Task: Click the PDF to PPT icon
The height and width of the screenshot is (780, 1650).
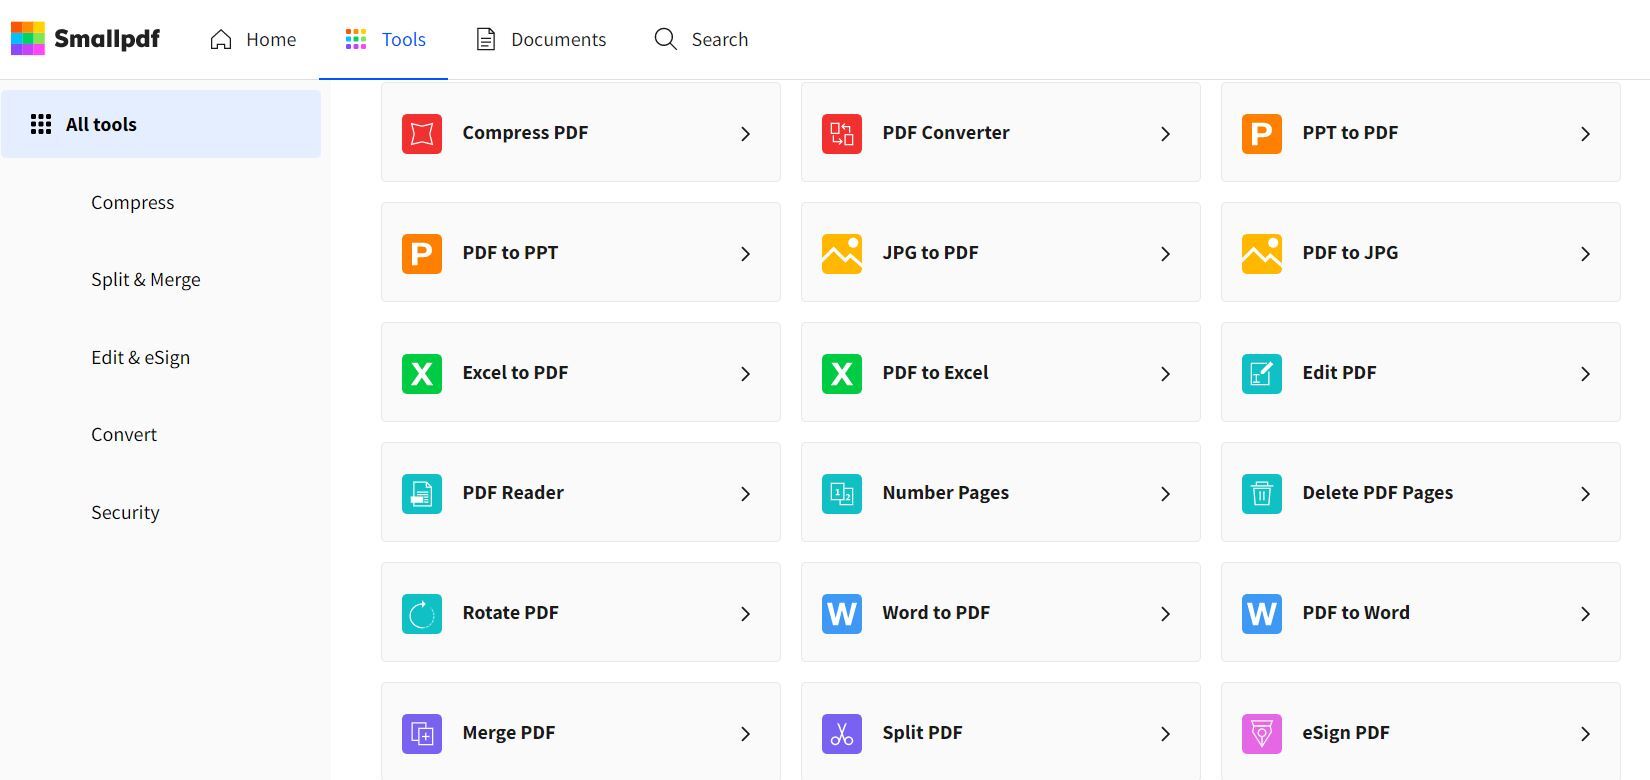Action: [x=422, y=253]
